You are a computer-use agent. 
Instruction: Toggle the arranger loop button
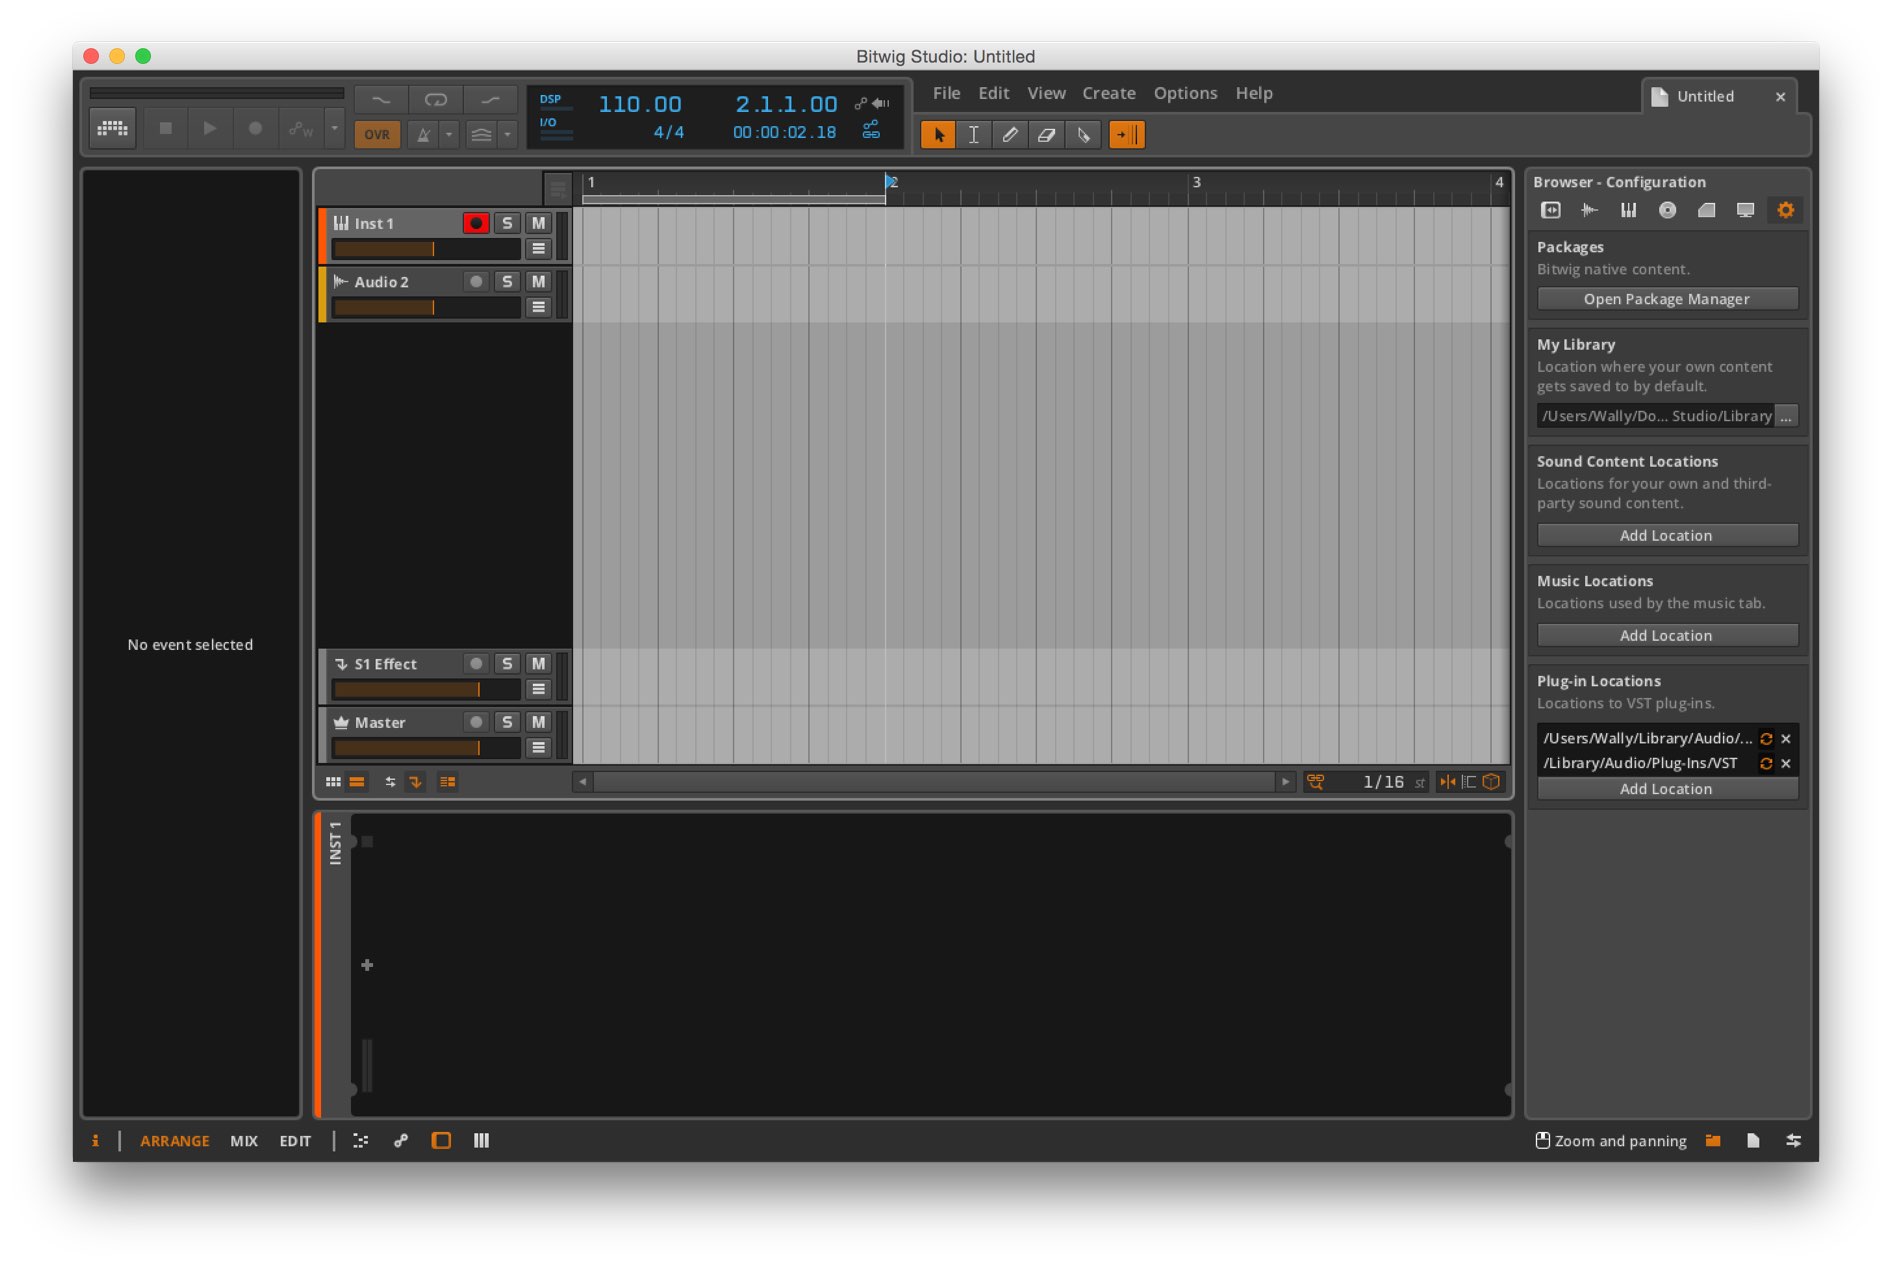[436, 100]
